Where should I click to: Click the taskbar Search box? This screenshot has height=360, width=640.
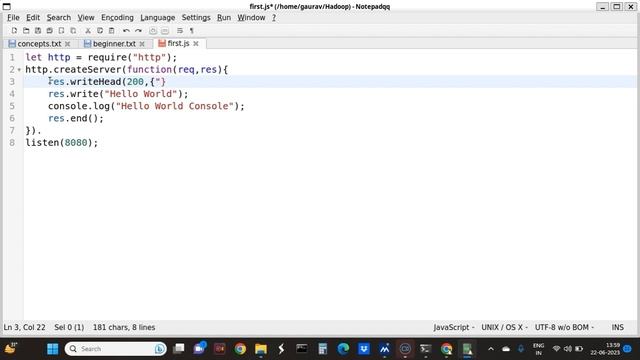coord(116,349)
